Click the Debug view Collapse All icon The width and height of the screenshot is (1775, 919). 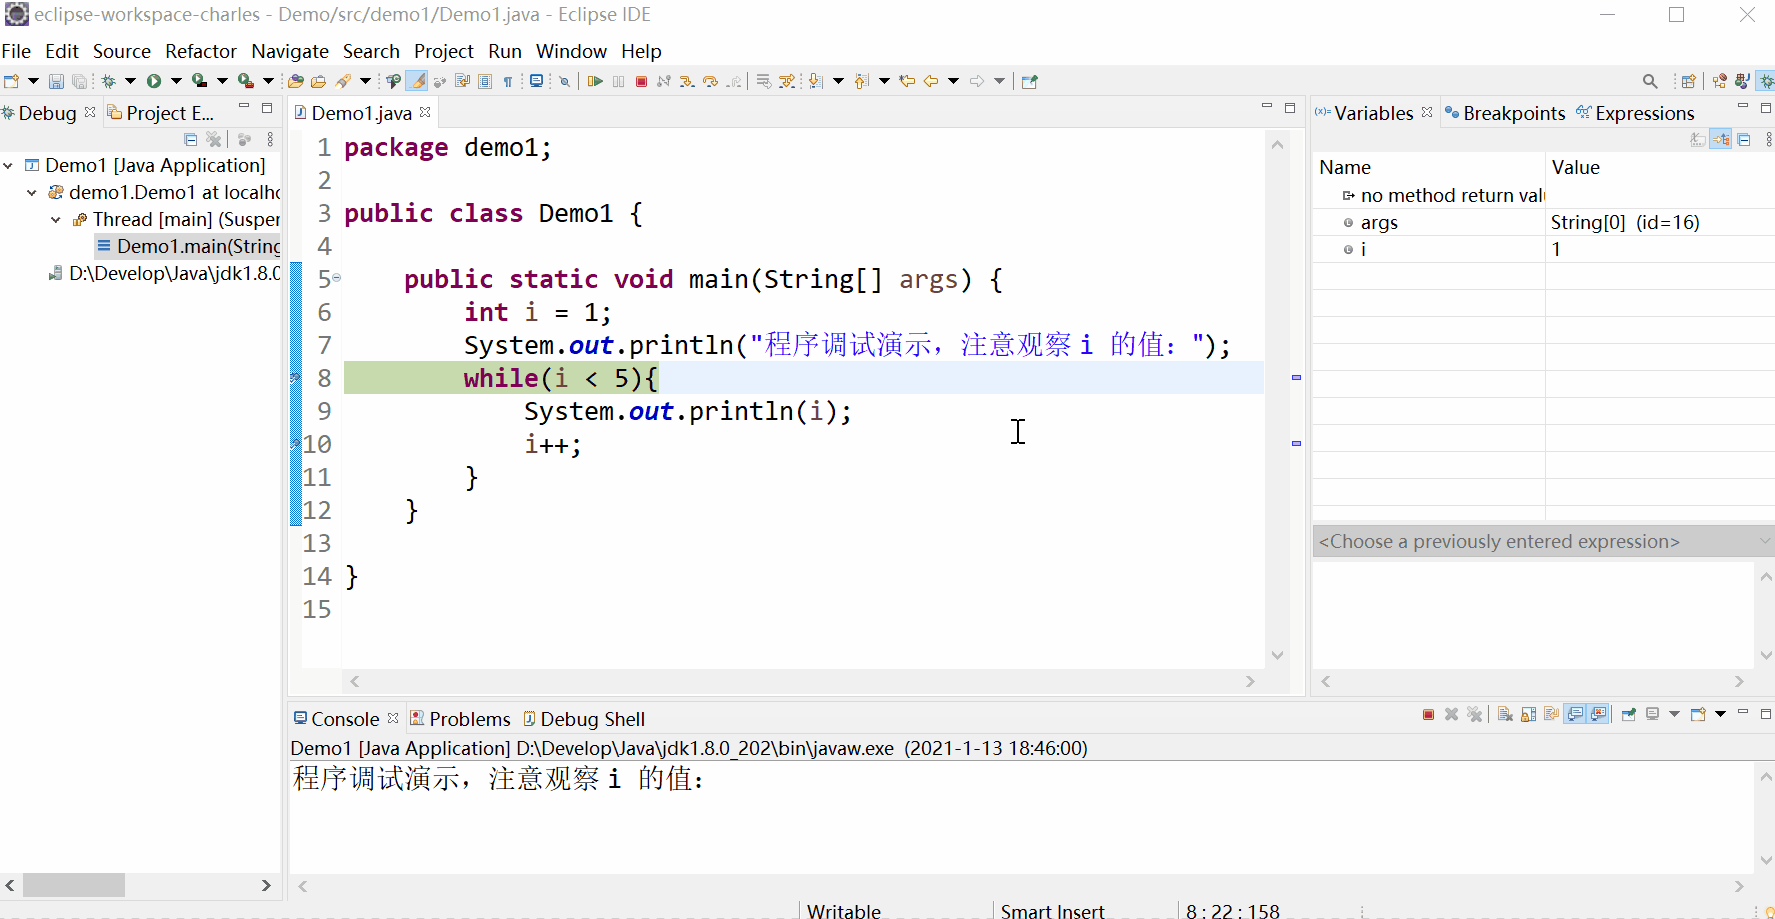(191, 139)
